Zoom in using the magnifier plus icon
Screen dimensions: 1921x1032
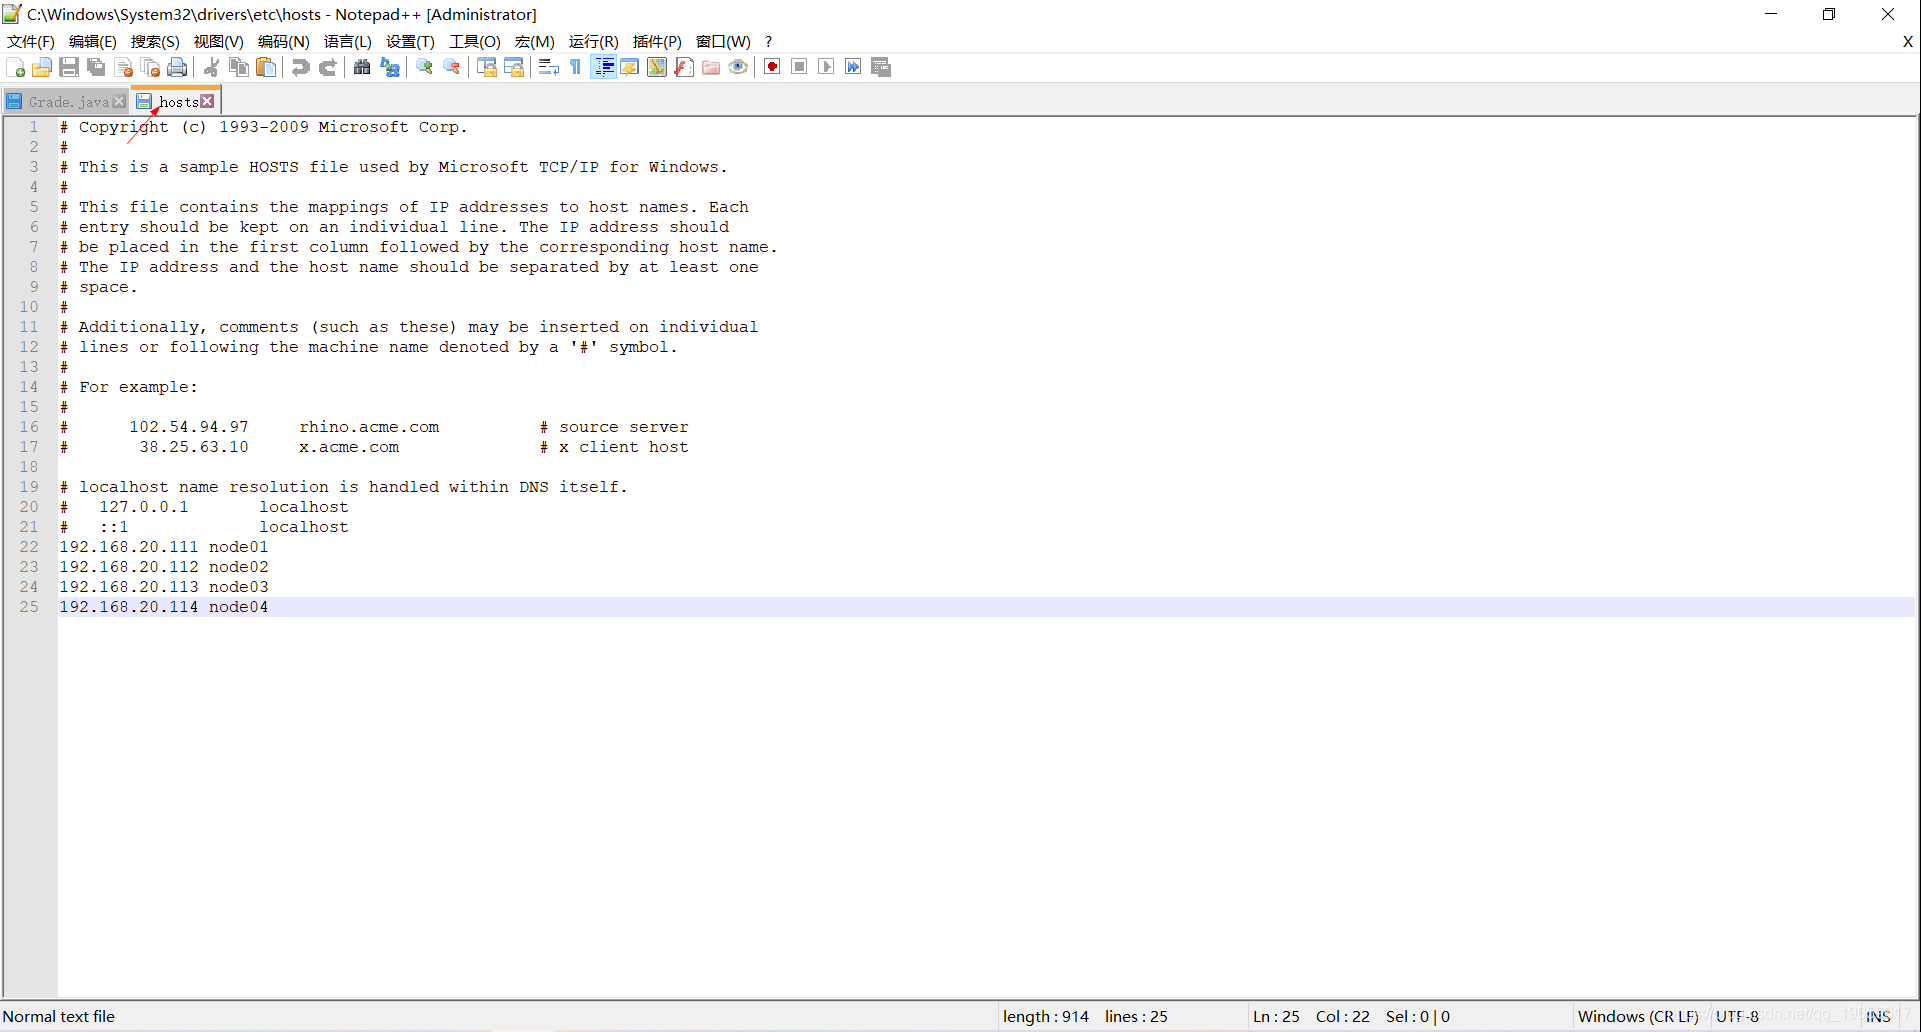tap(425, 67)
